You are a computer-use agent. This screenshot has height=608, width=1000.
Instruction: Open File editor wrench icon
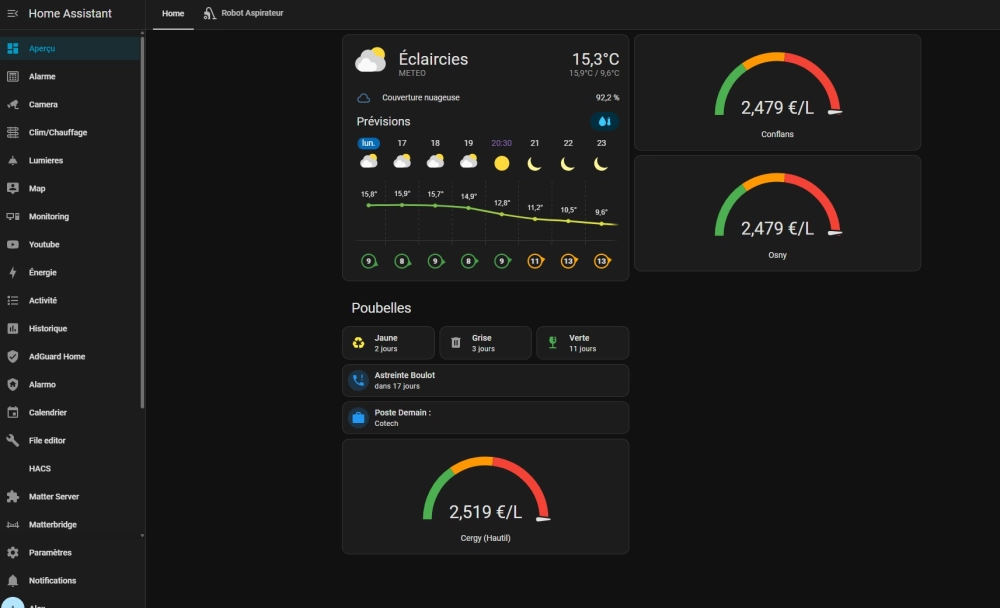coord(13,440)
